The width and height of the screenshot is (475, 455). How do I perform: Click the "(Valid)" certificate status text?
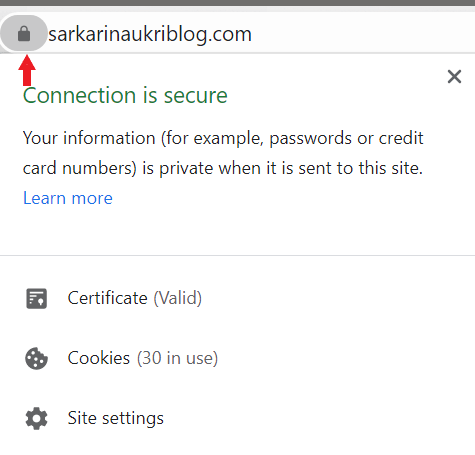click(178, 298)
